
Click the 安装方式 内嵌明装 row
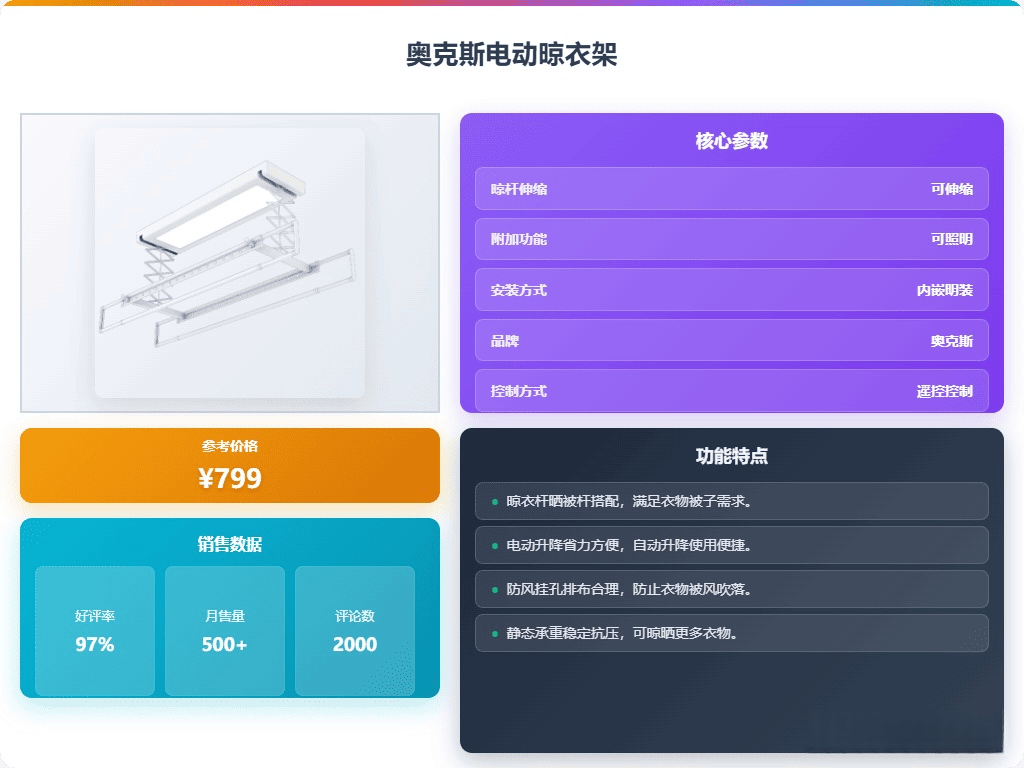coord(731,289)
